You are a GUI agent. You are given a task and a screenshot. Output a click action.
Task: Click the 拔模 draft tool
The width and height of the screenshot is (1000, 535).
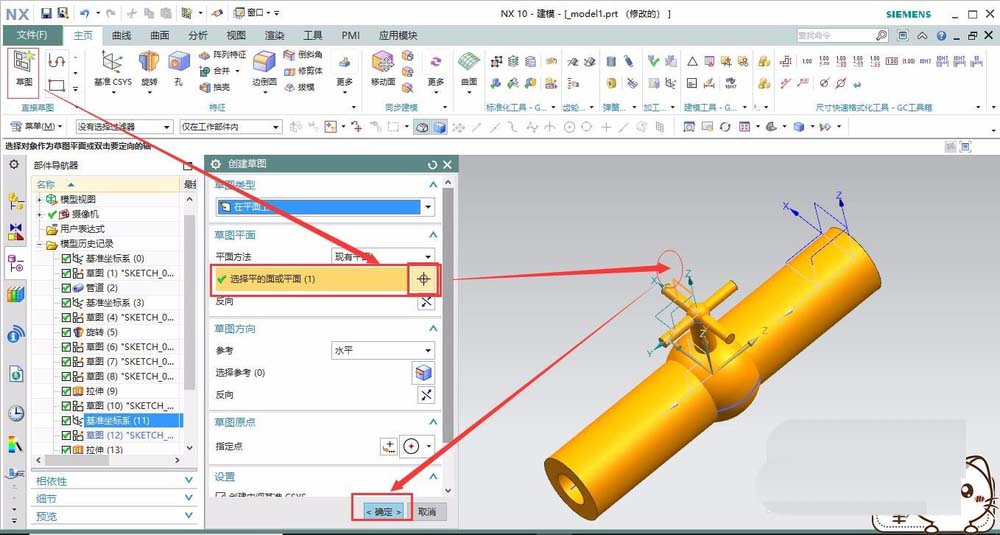click(x=299, y=87)
